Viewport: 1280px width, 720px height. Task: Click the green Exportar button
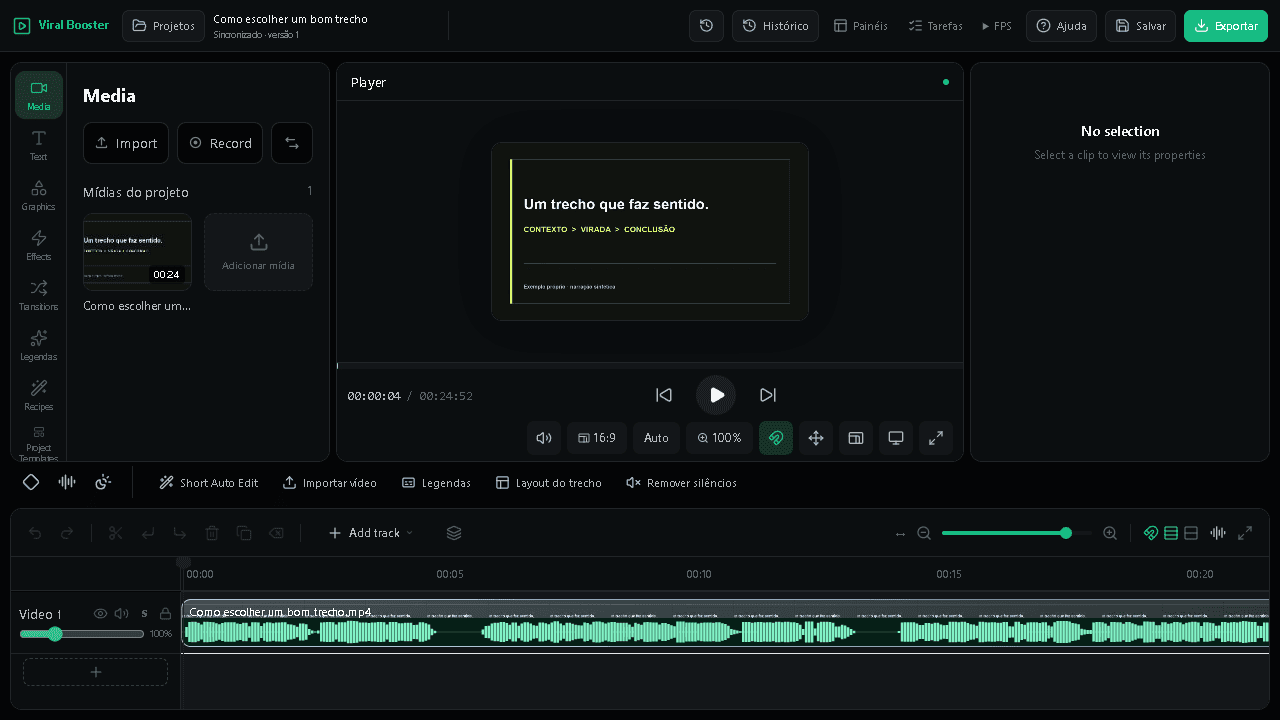point(1225,26)
